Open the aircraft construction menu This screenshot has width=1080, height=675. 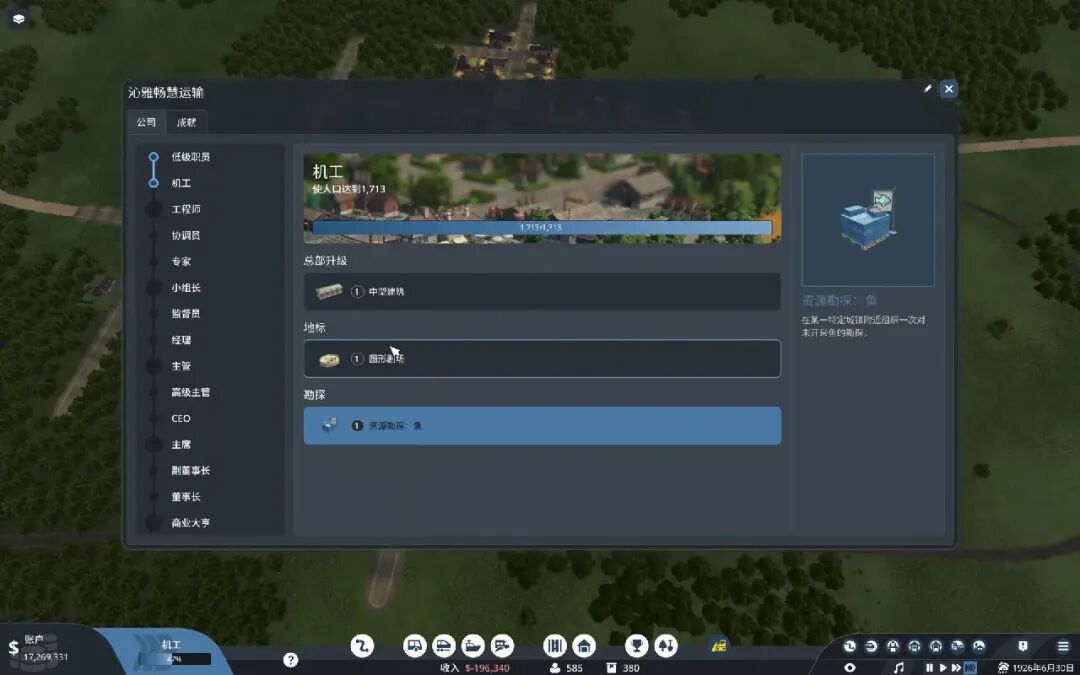coord(502,645)
